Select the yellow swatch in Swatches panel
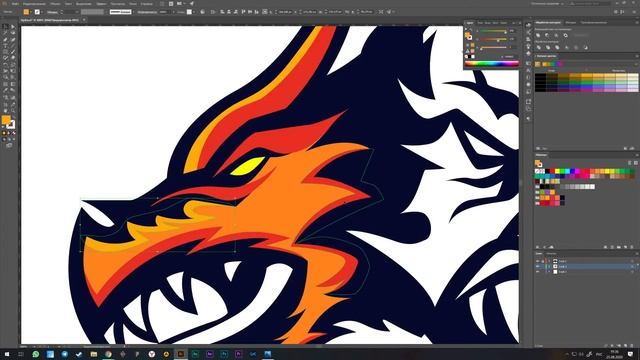The width and height of the screenshot is (640, 360). tap(557, 171)
